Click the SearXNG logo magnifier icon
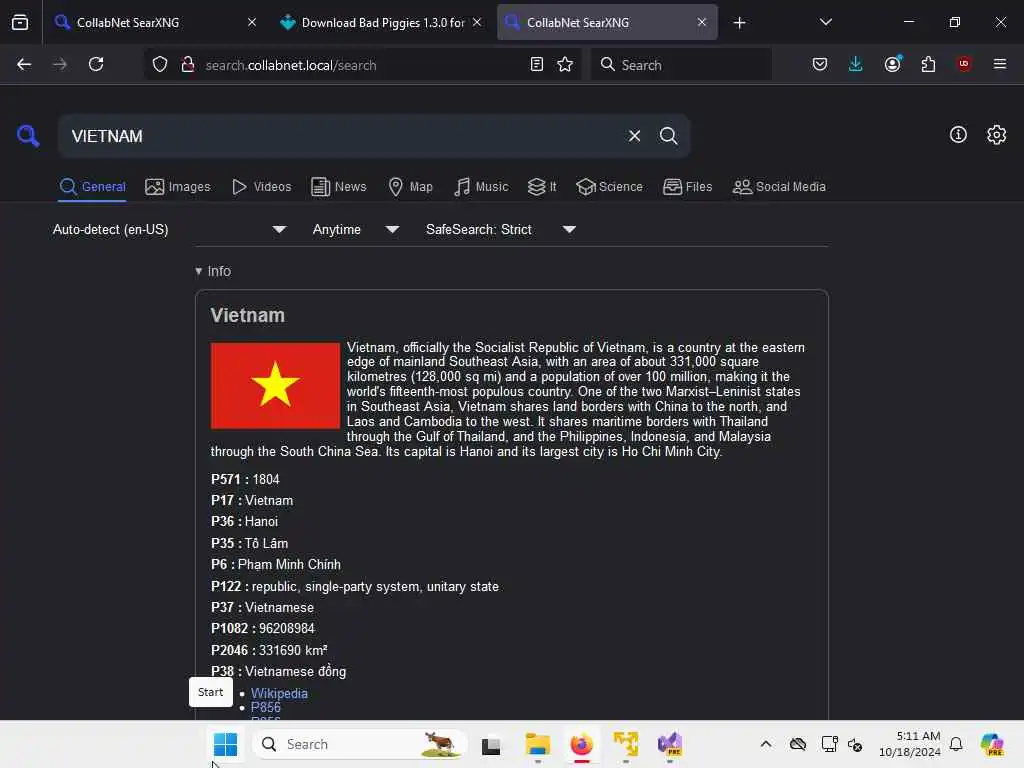Viewport: 1024px width, 768px height. [x=27, y=136]
